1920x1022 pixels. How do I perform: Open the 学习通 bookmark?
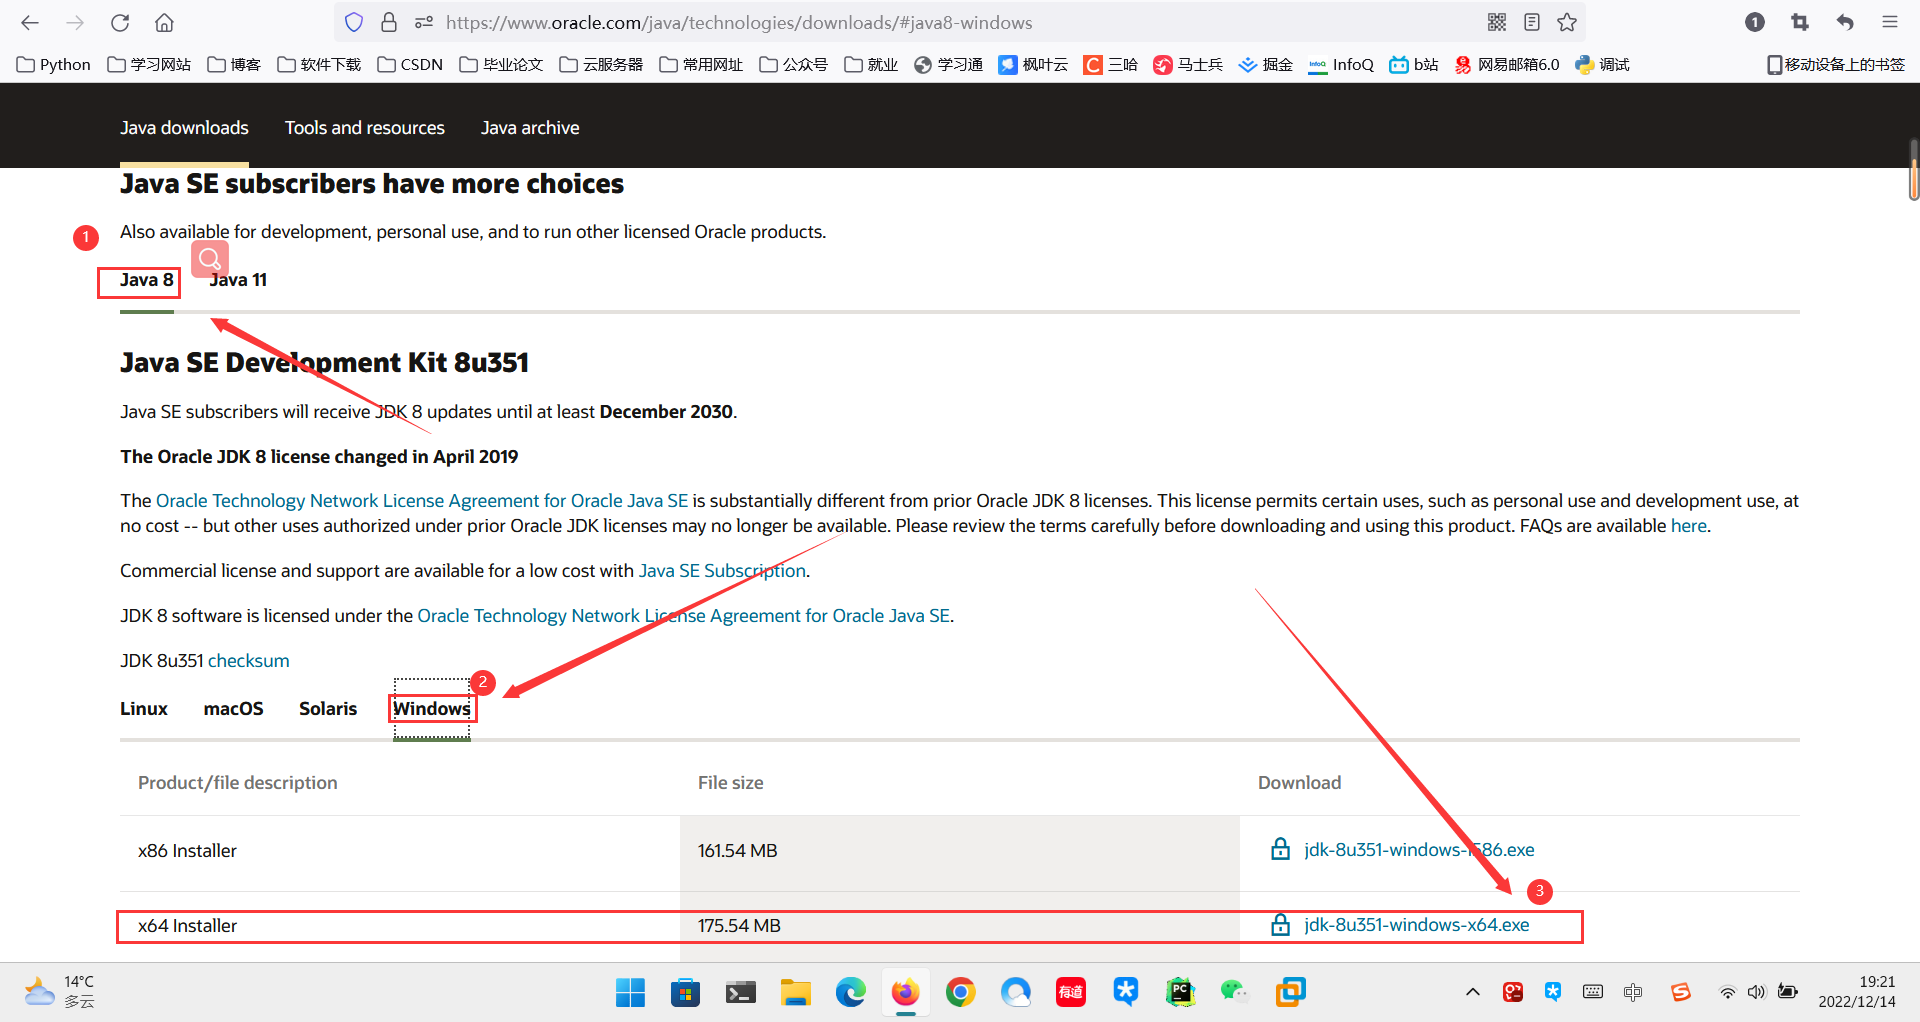click(948, 64)
